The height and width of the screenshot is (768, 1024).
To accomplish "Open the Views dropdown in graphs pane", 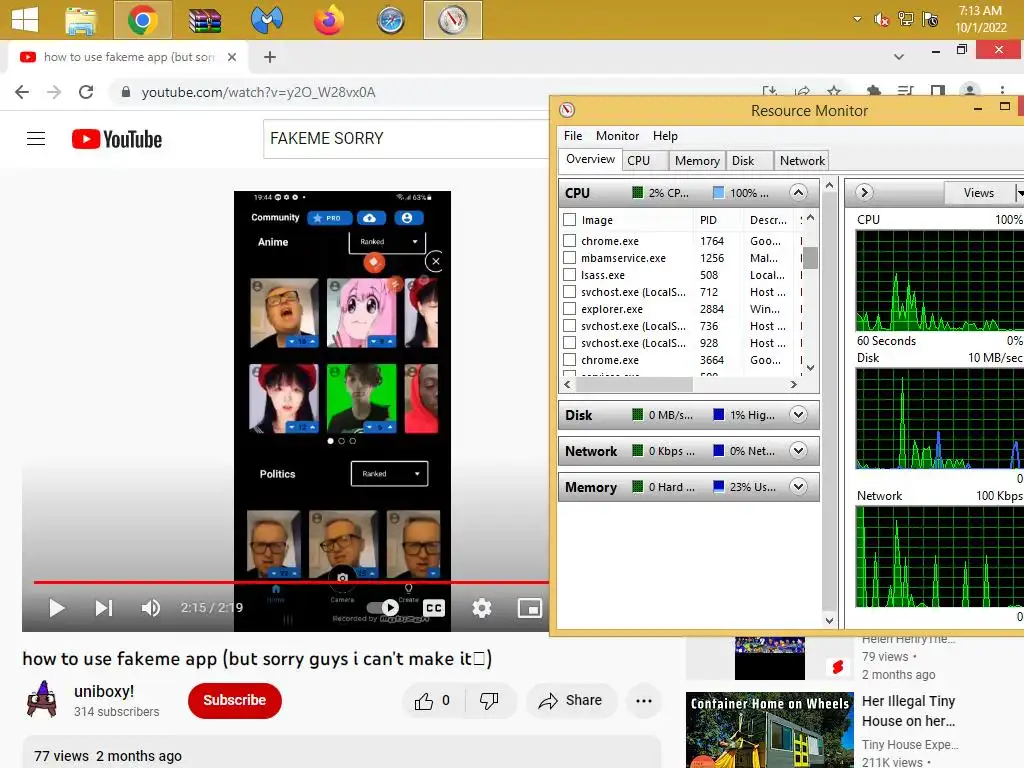I will pyautogui.click(x=984, y=193).
